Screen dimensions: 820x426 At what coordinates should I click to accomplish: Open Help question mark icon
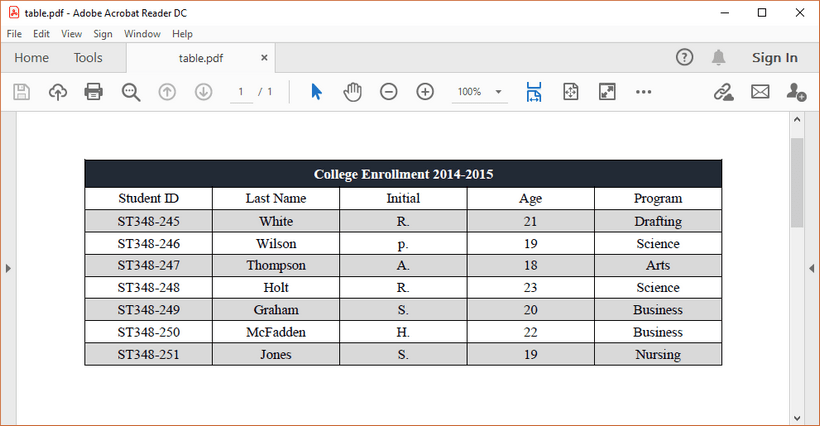[685, 57]
